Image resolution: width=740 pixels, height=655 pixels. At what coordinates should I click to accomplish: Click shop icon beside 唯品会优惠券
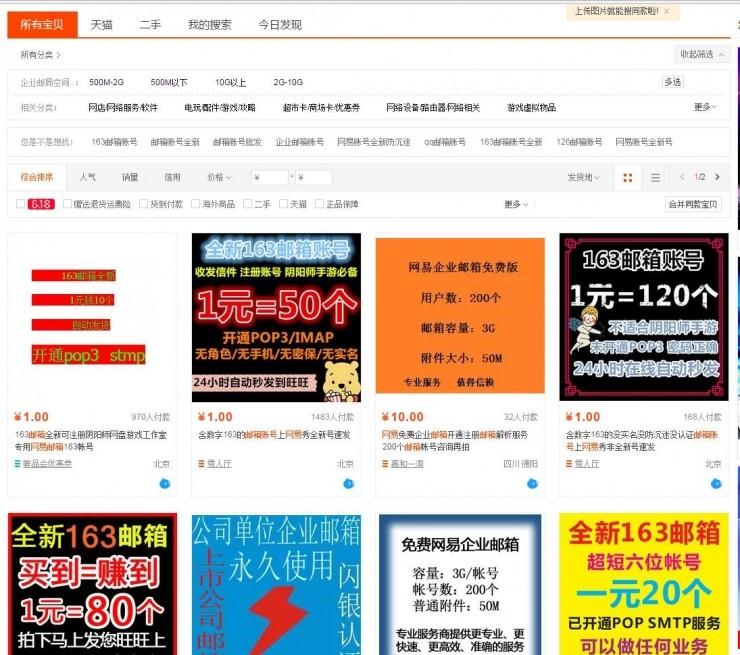coord(17,464)
